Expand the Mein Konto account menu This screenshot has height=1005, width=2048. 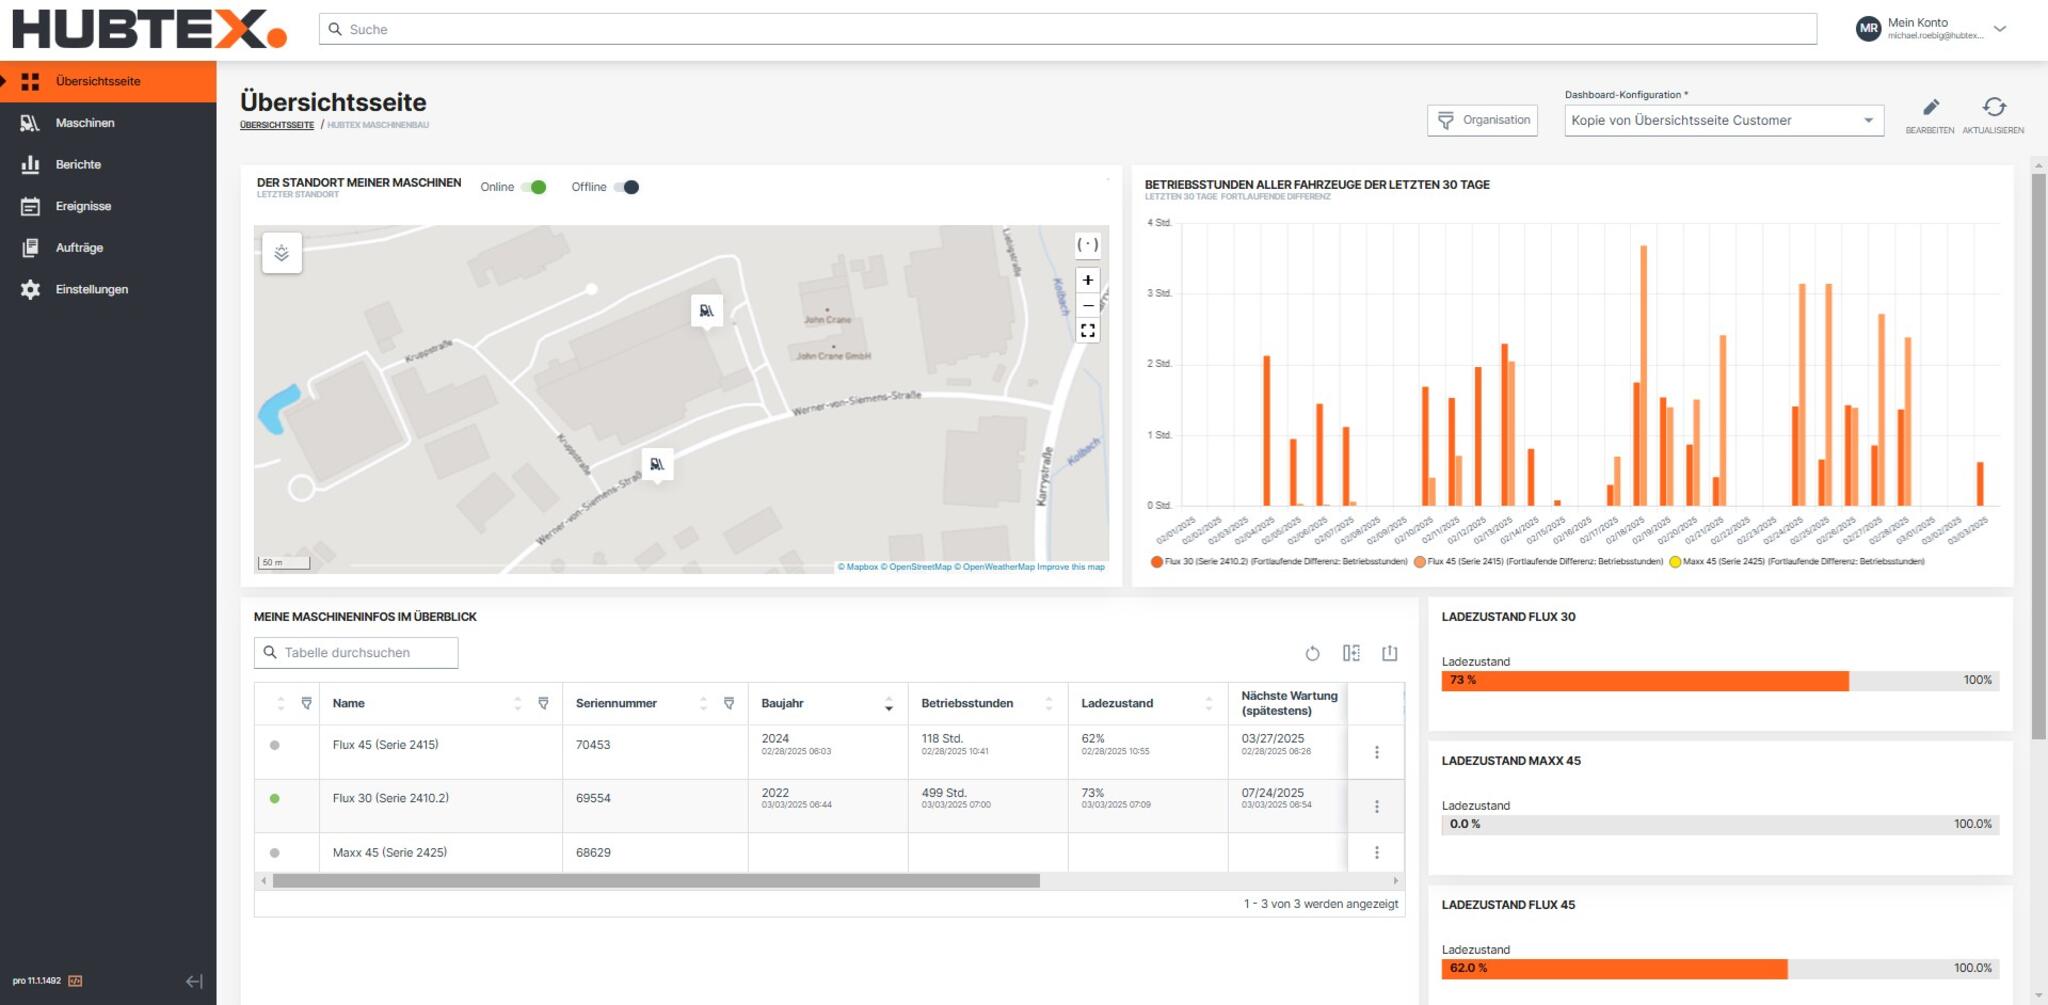[1999, 29]
